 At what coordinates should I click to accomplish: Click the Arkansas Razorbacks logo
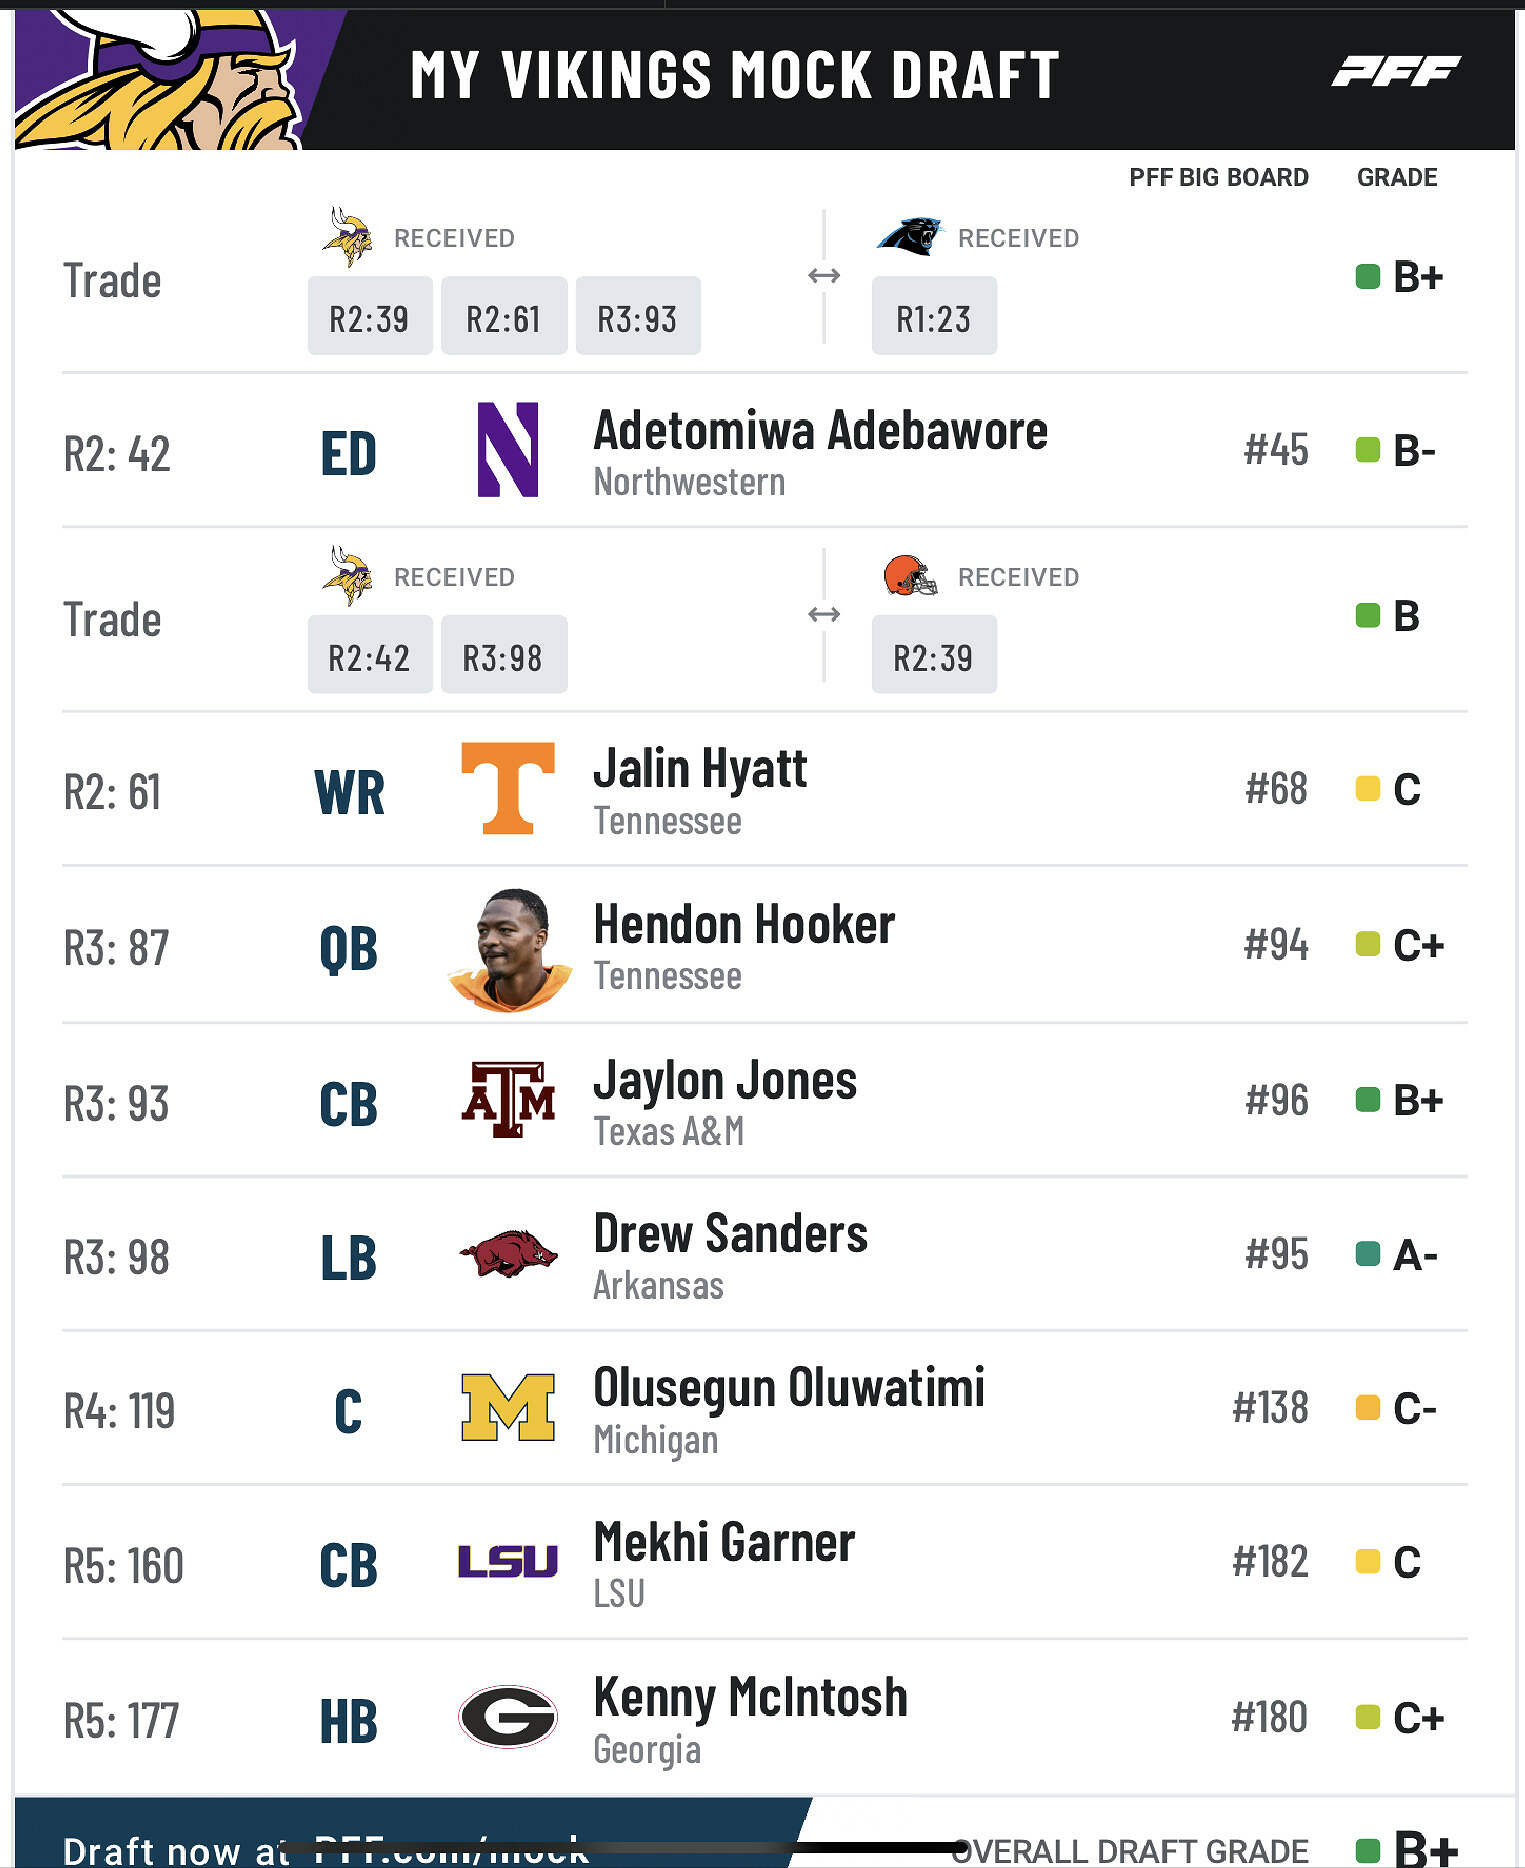click(x=508, y=1254)
